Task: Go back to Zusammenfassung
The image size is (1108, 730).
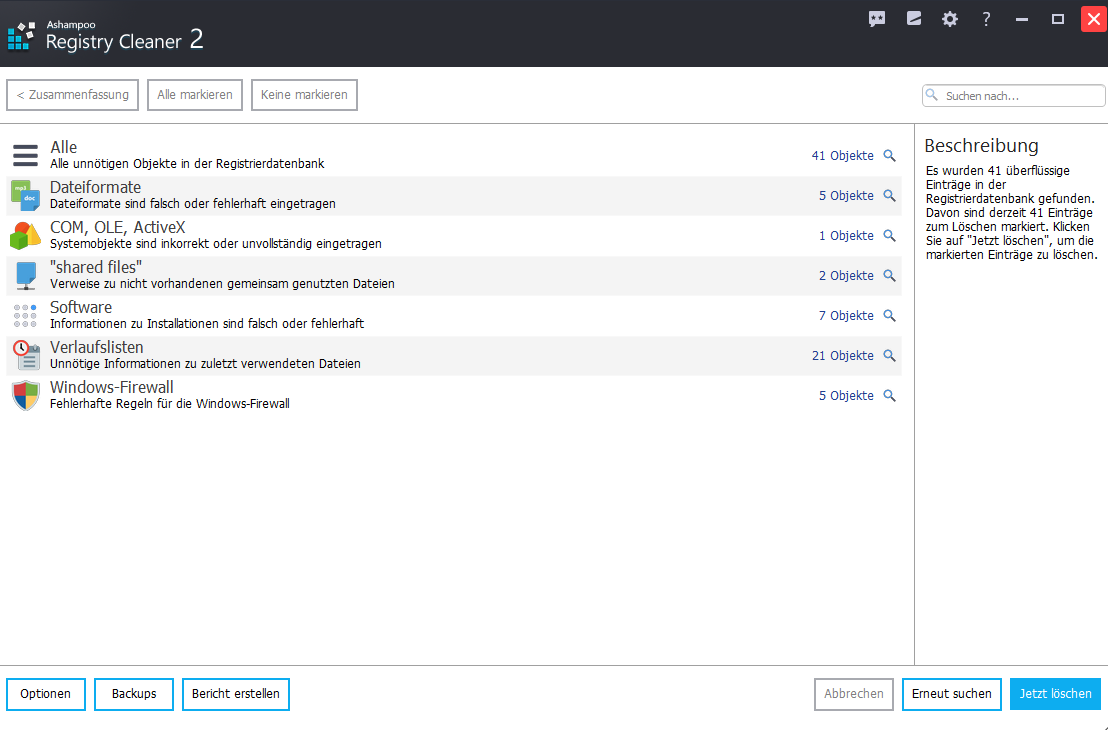Action: [x=73, y=95]
